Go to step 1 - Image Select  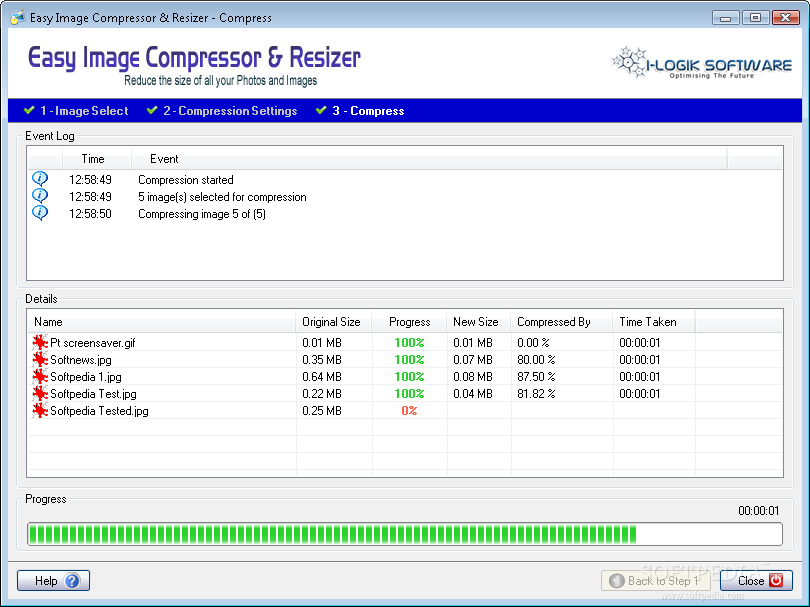click(x=84, y=111)
